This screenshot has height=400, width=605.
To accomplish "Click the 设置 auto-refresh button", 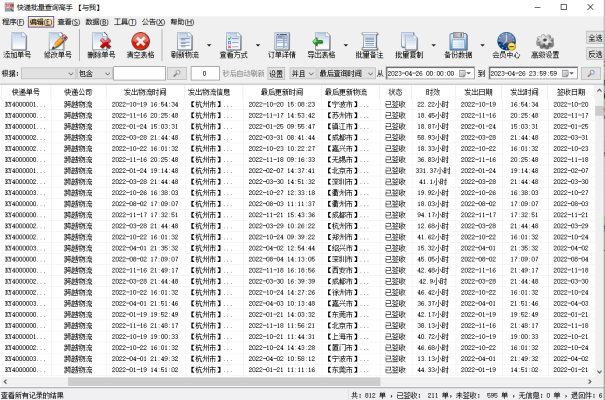I will click(x=275, y=73).
